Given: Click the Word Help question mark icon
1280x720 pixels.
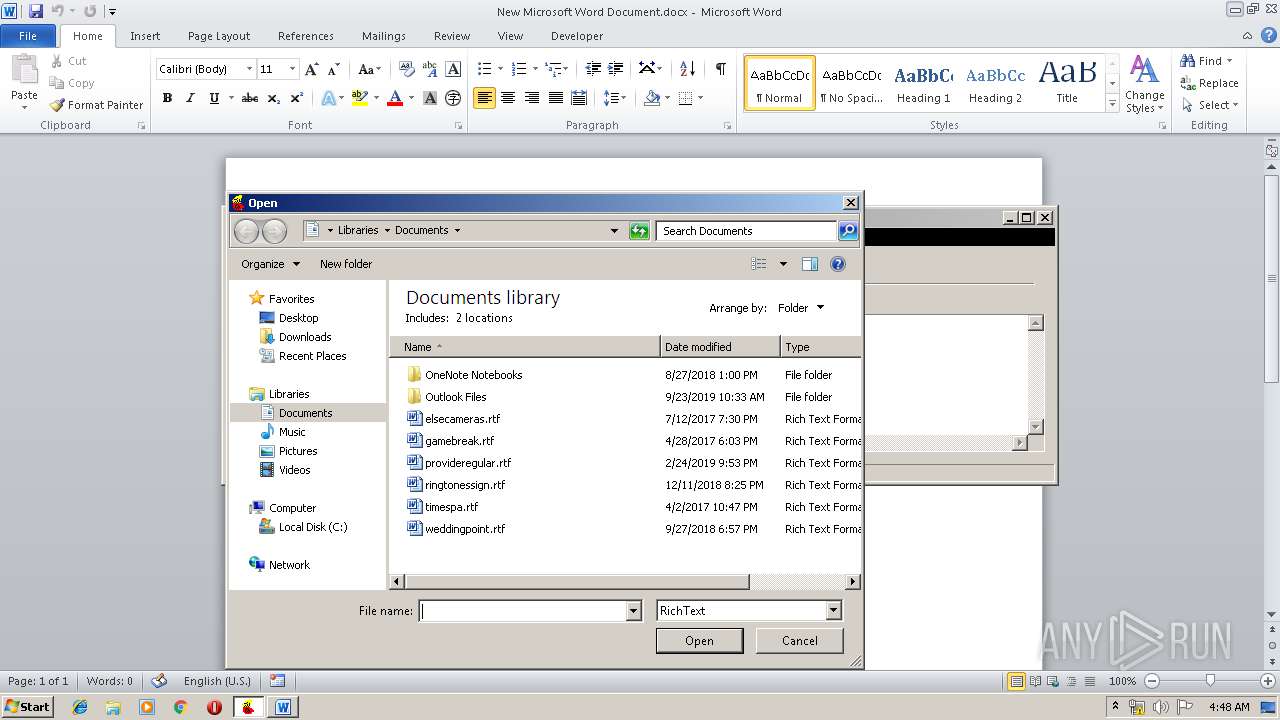Looking at the screenshot, I should (1270, 36).
